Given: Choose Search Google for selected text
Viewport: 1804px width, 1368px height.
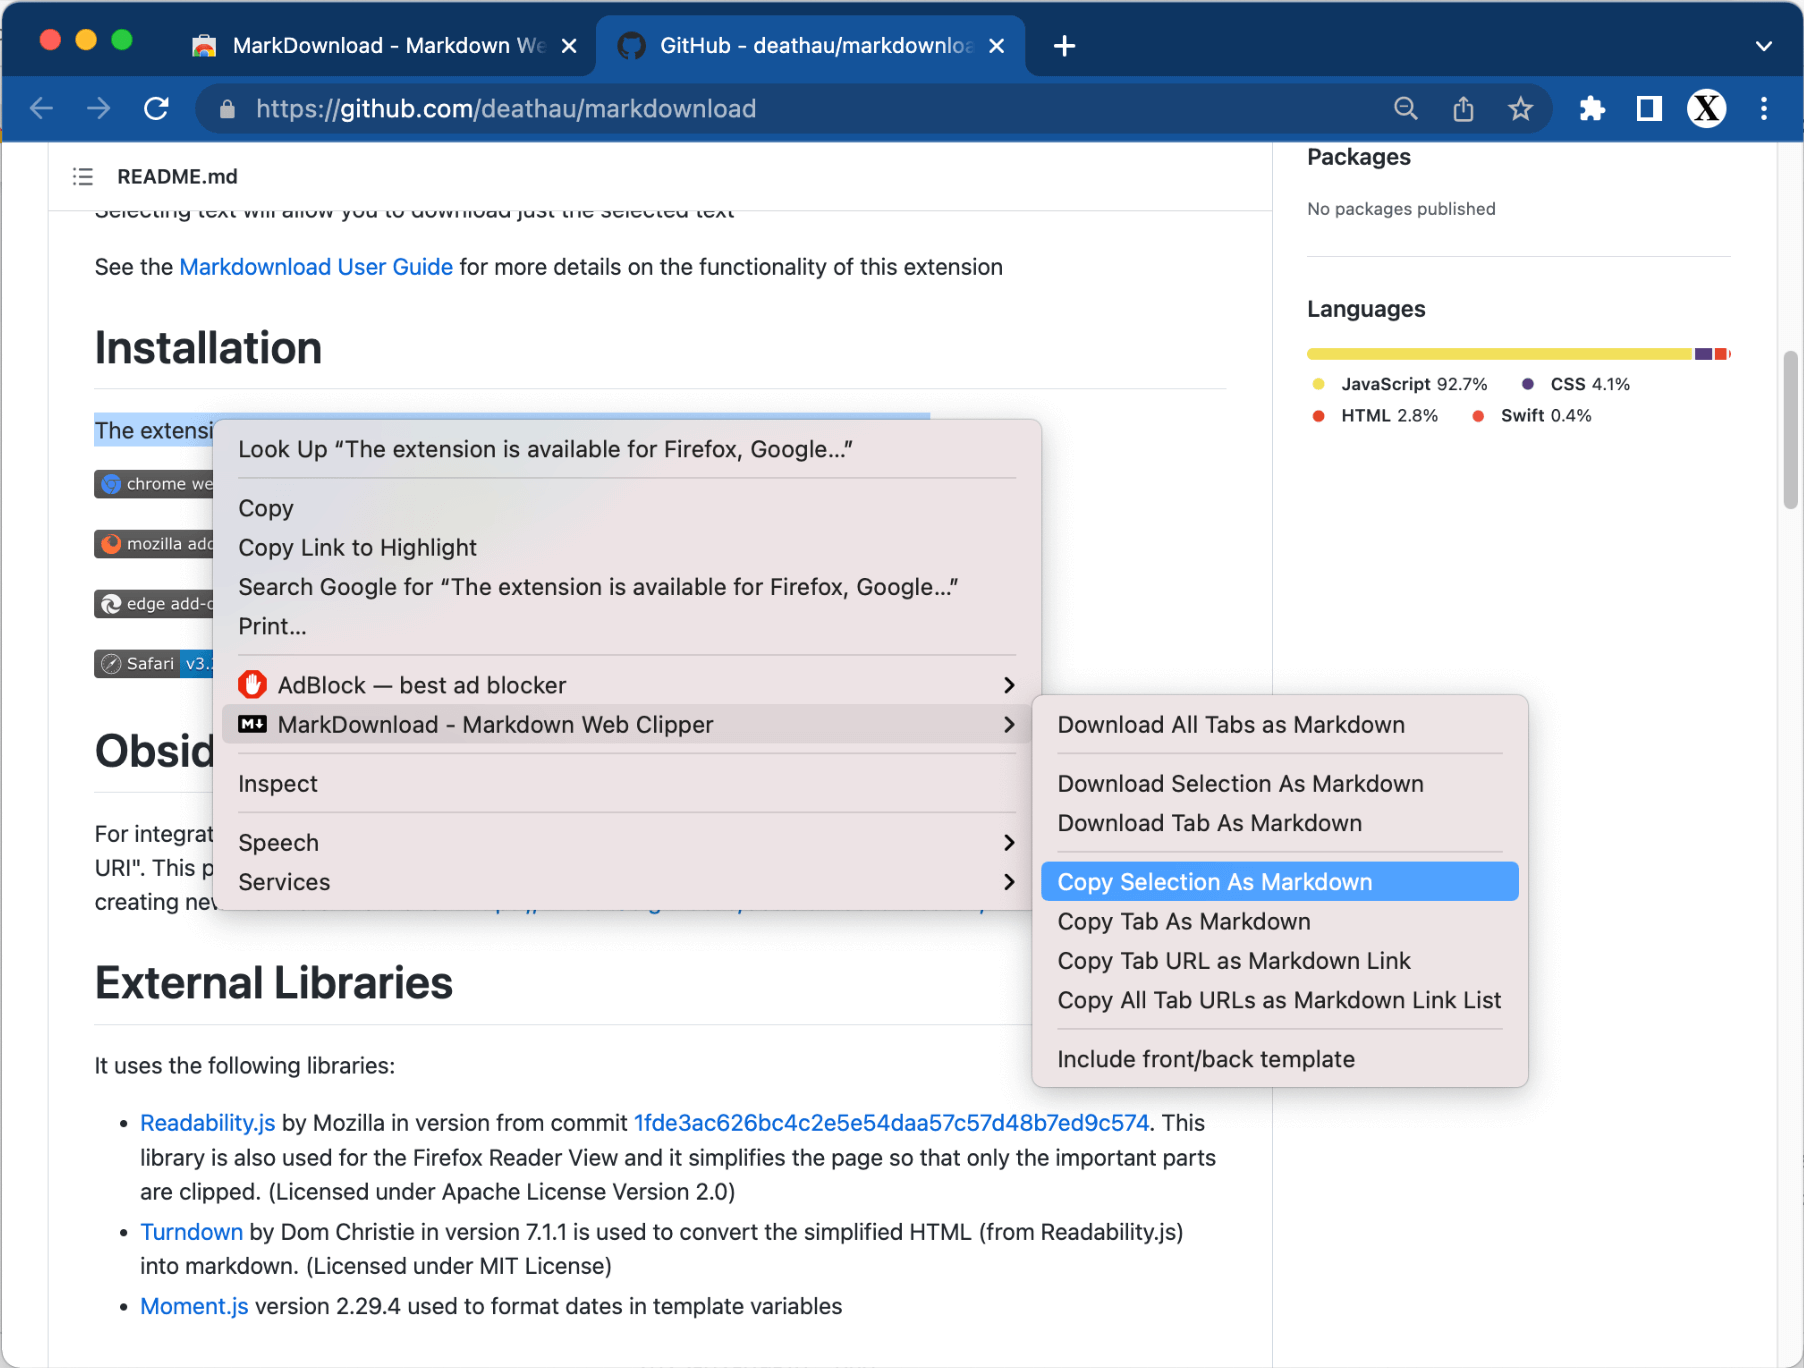Looking at the screenshot, I should (627, 587).
